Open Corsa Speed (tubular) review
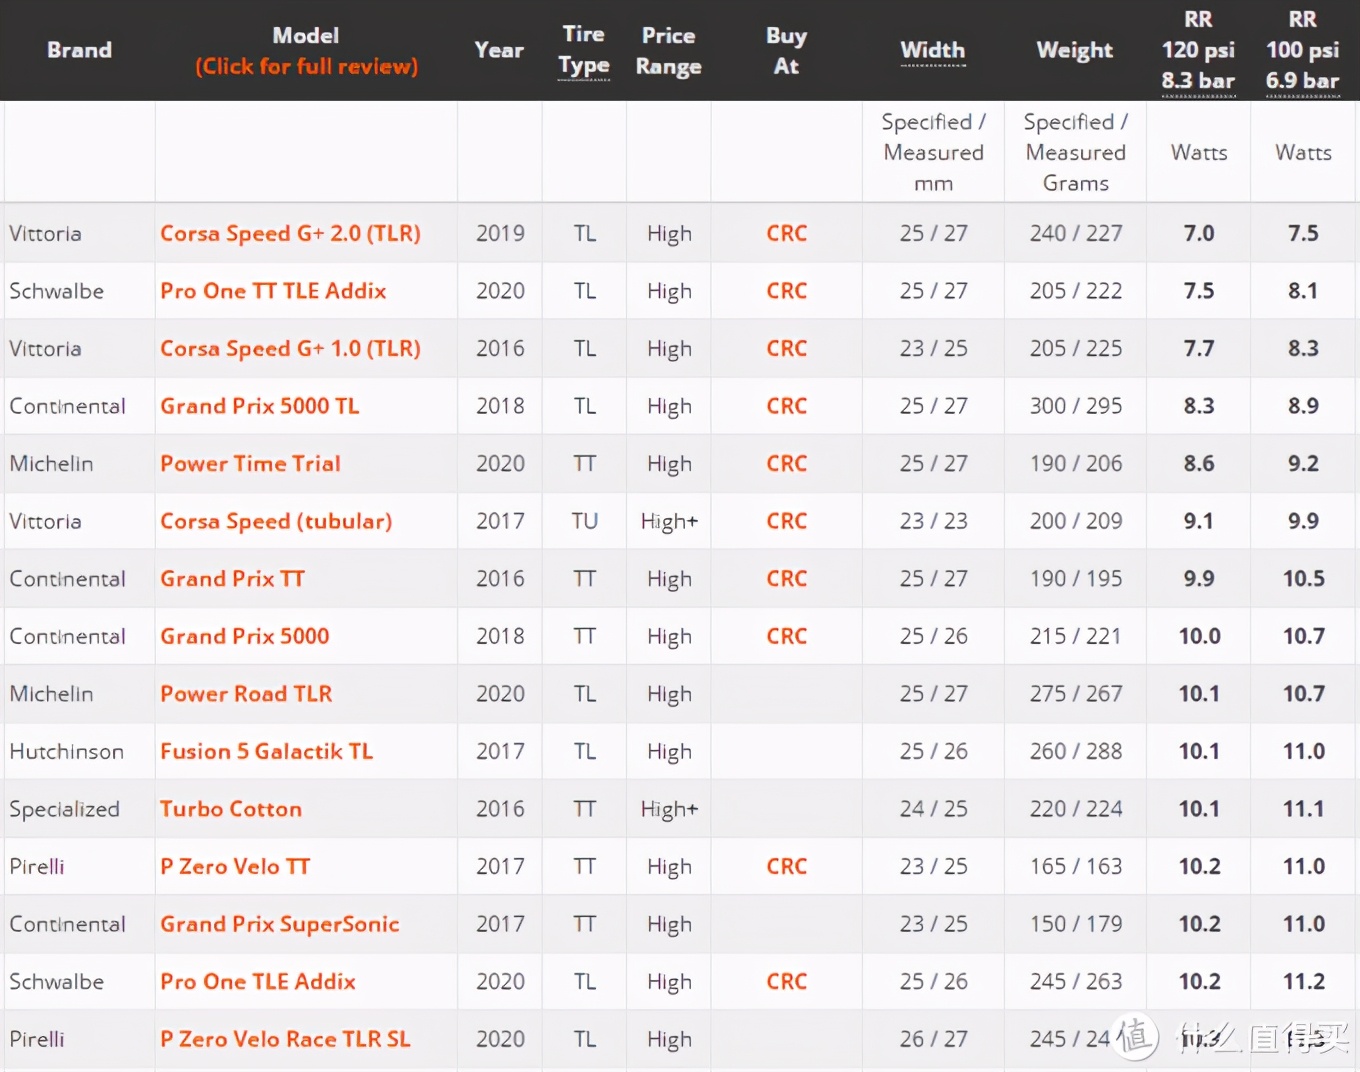Viewport: 1360px width, 1072px height. tap(276, 521)
